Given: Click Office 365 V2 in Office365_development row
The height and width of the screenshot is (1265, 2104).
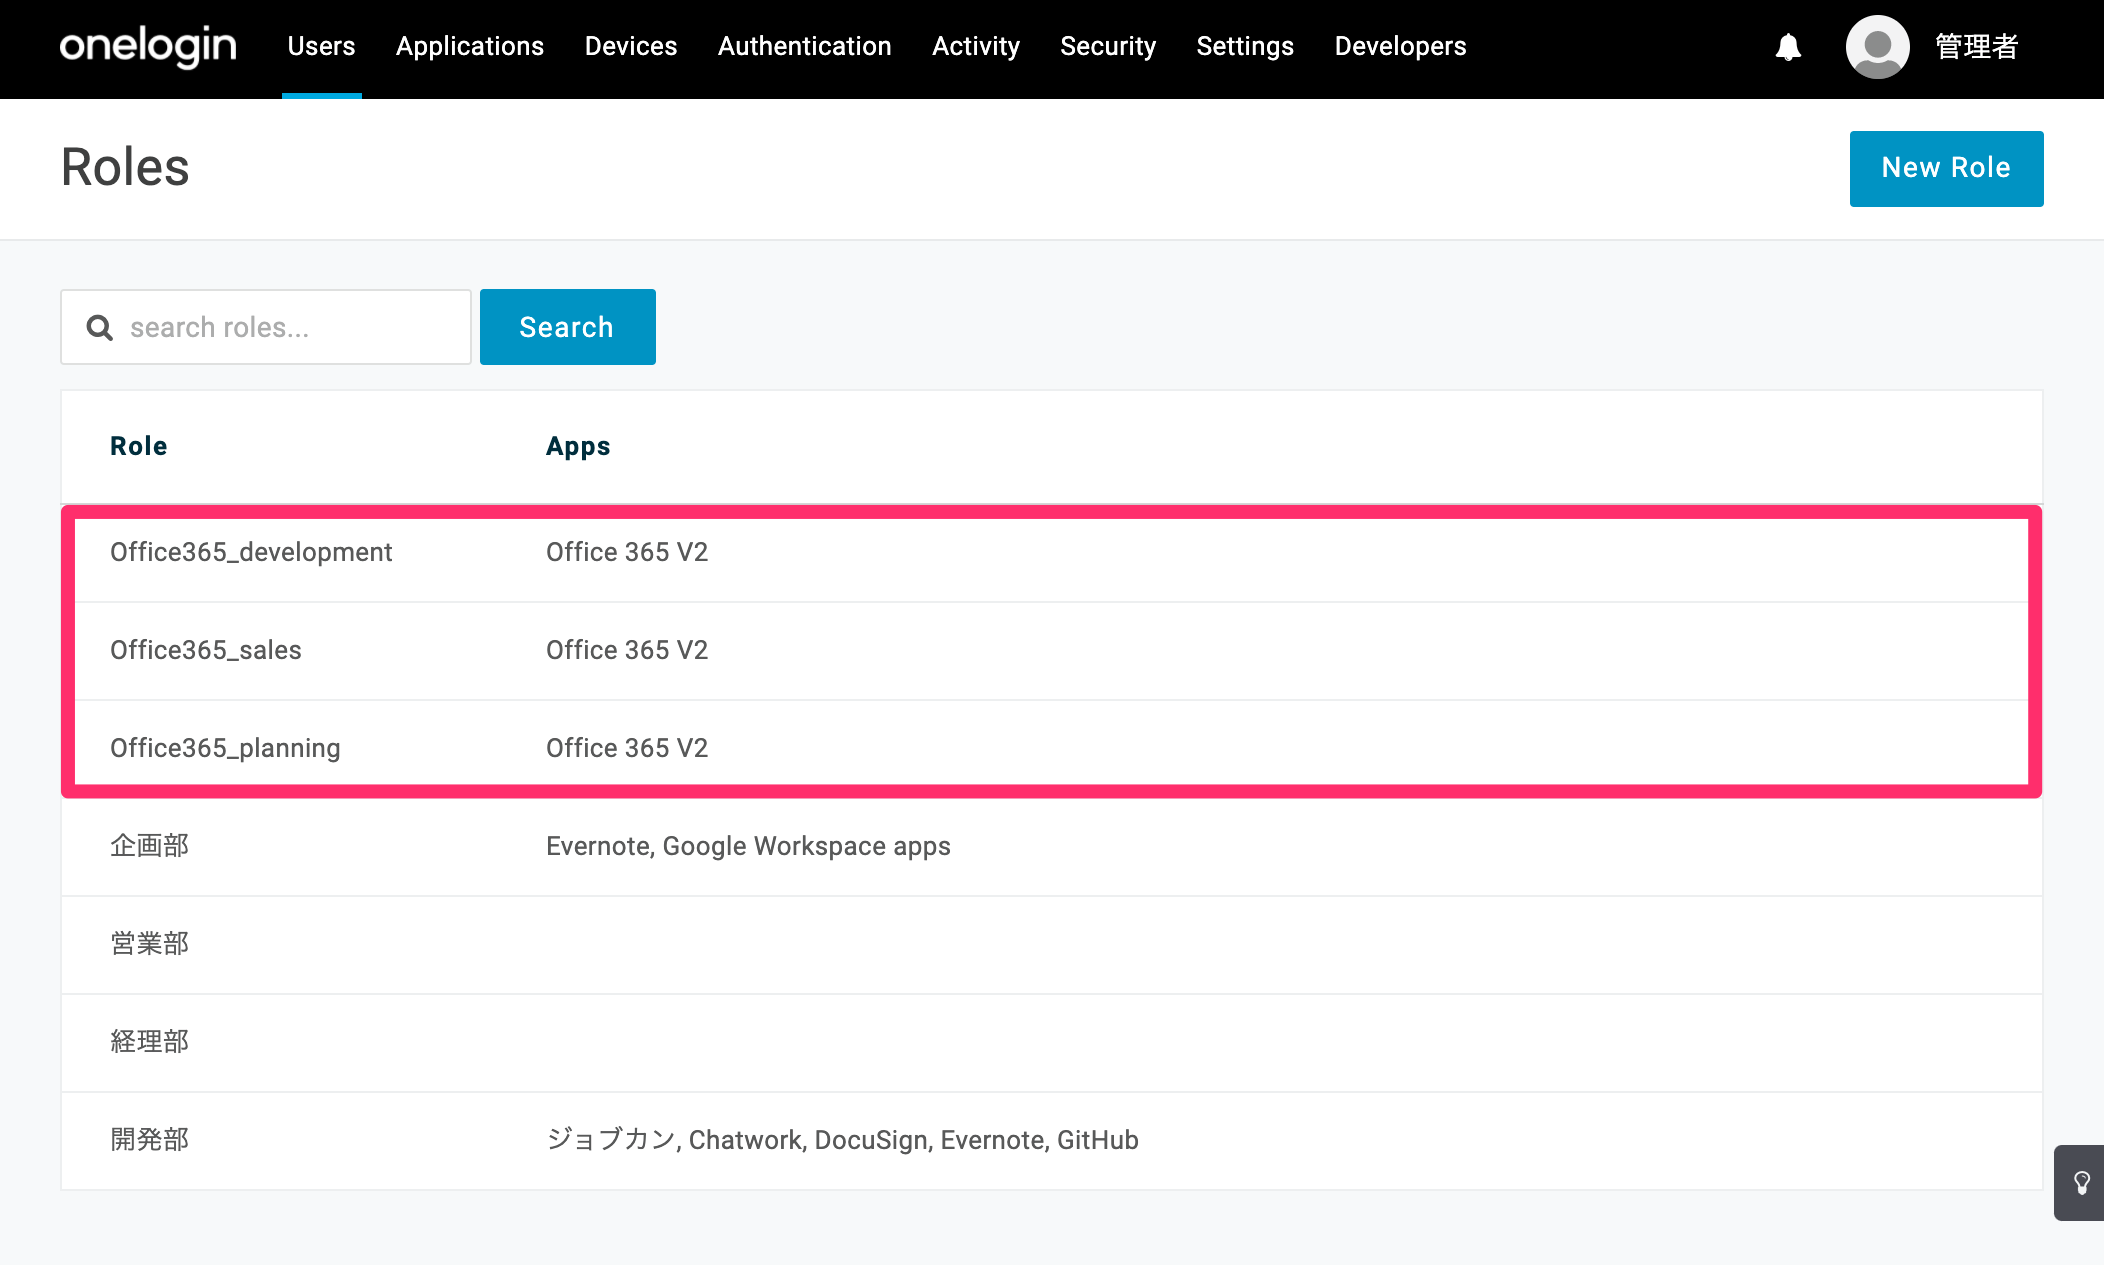Looking at the screenshot, I should coord(627,552).
